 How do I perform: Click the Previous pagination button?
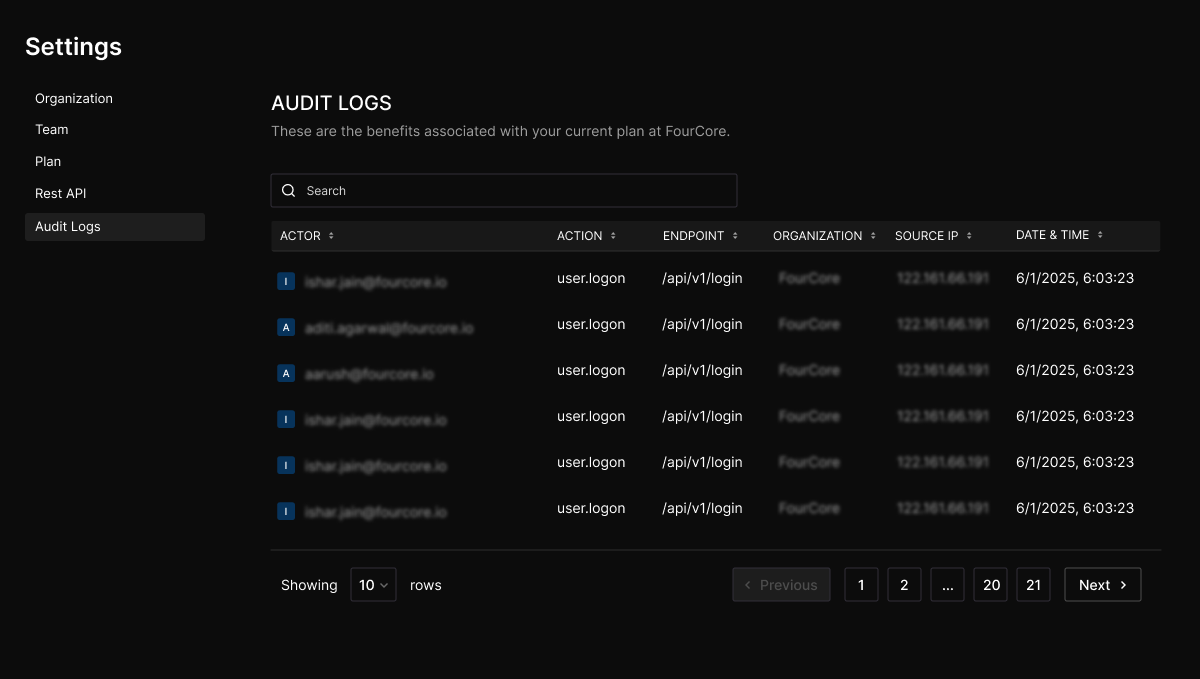(x=781, y=585)
